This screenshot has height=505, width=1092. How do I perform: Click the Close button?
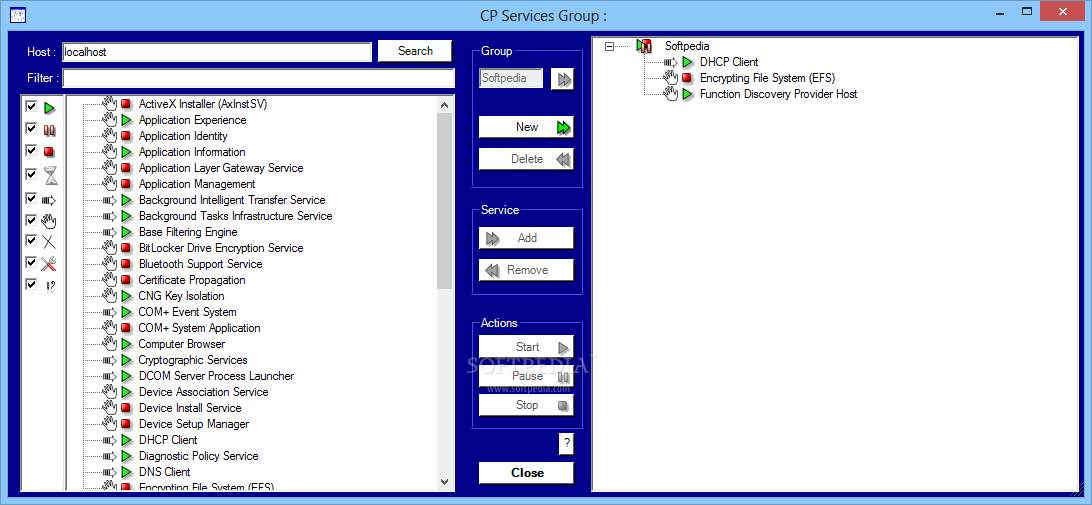(x=526, y=473)
